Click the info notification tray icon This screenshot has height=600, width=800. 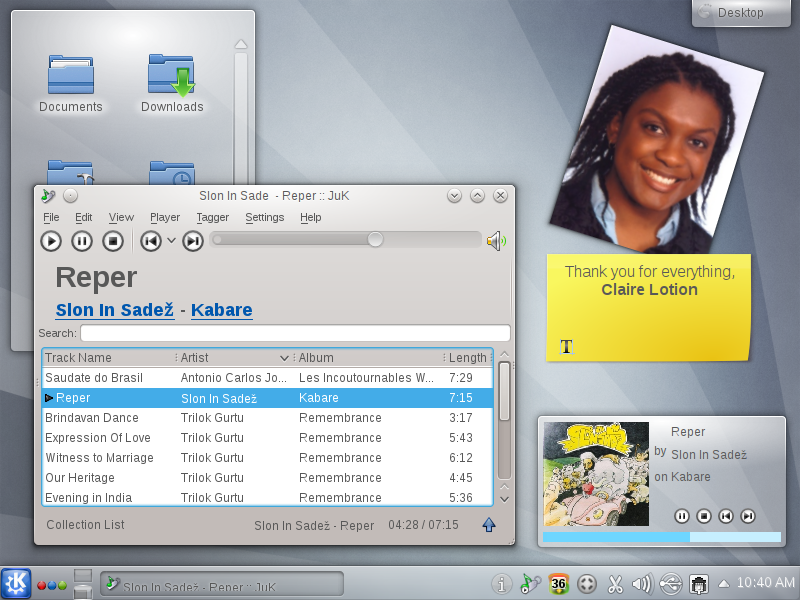tap(502, 584)
